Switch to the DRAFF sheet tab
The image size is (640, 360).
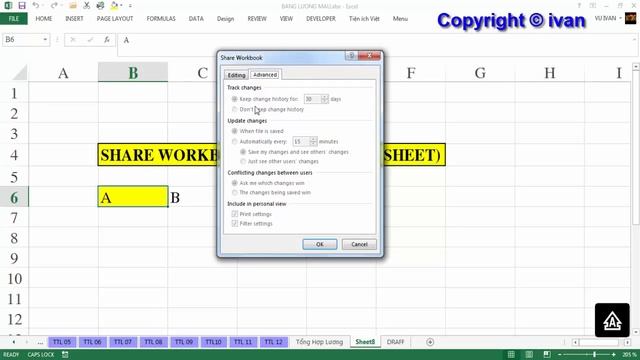pos(395,342)
